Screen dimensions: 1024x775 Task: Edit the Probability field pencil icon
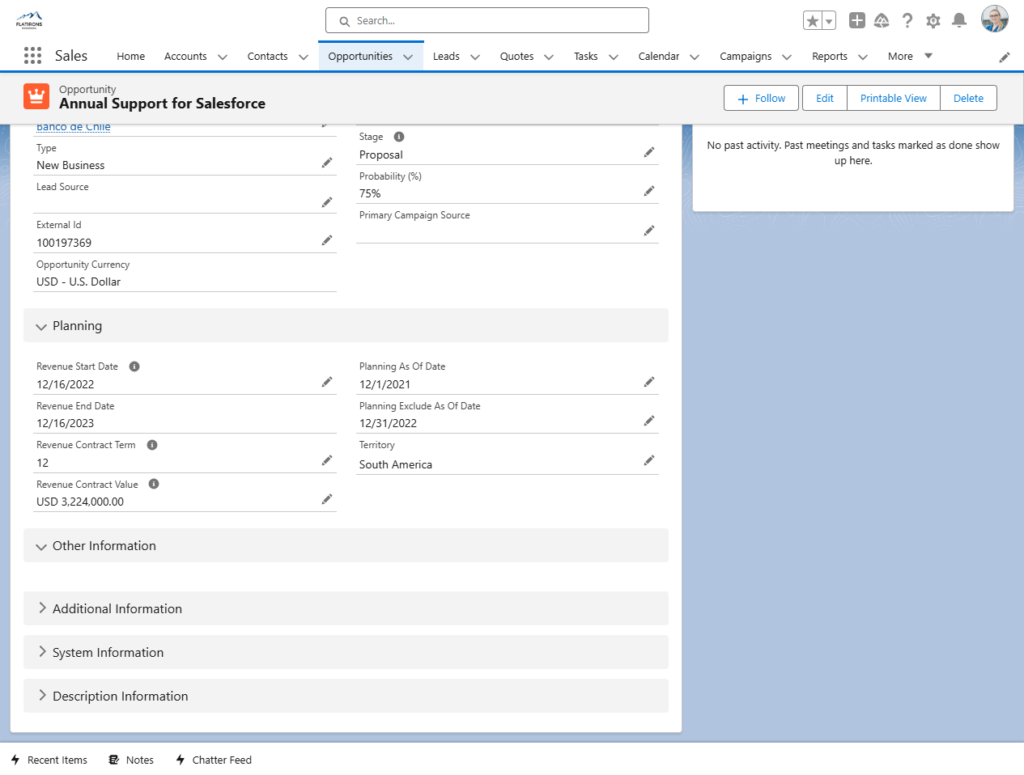648,191
